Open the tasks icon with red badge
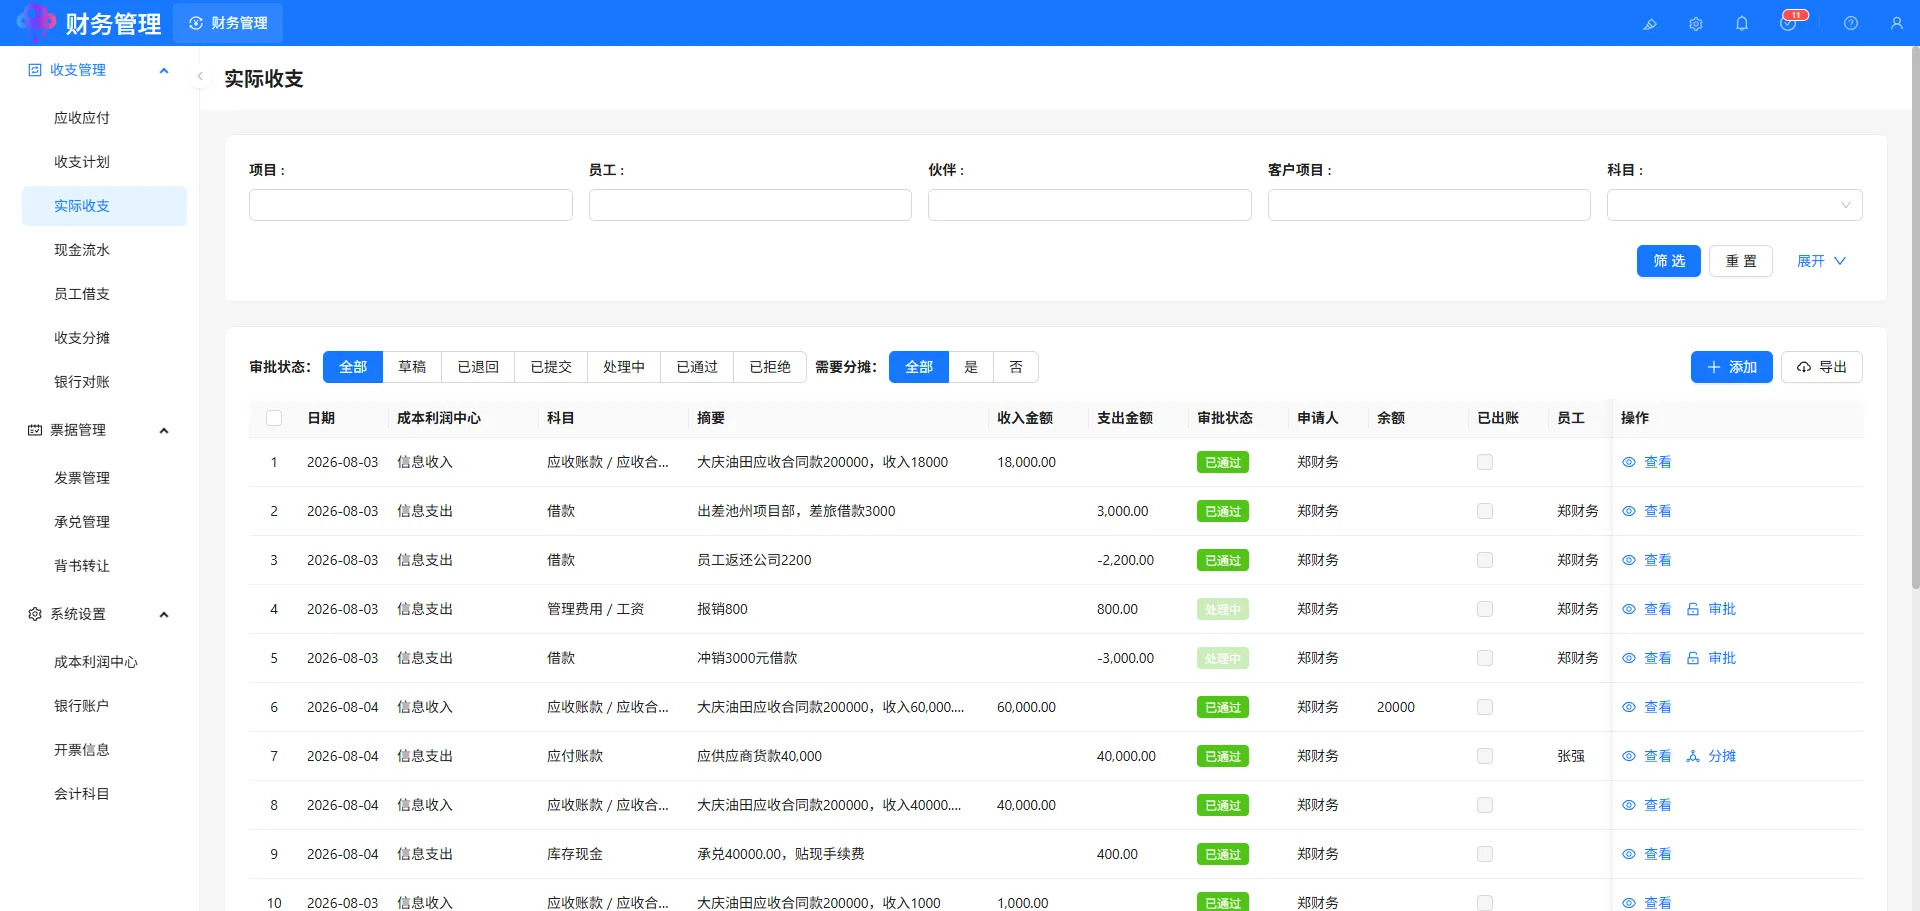This screenshot has width=1920, height=911. click(1789, 23)
